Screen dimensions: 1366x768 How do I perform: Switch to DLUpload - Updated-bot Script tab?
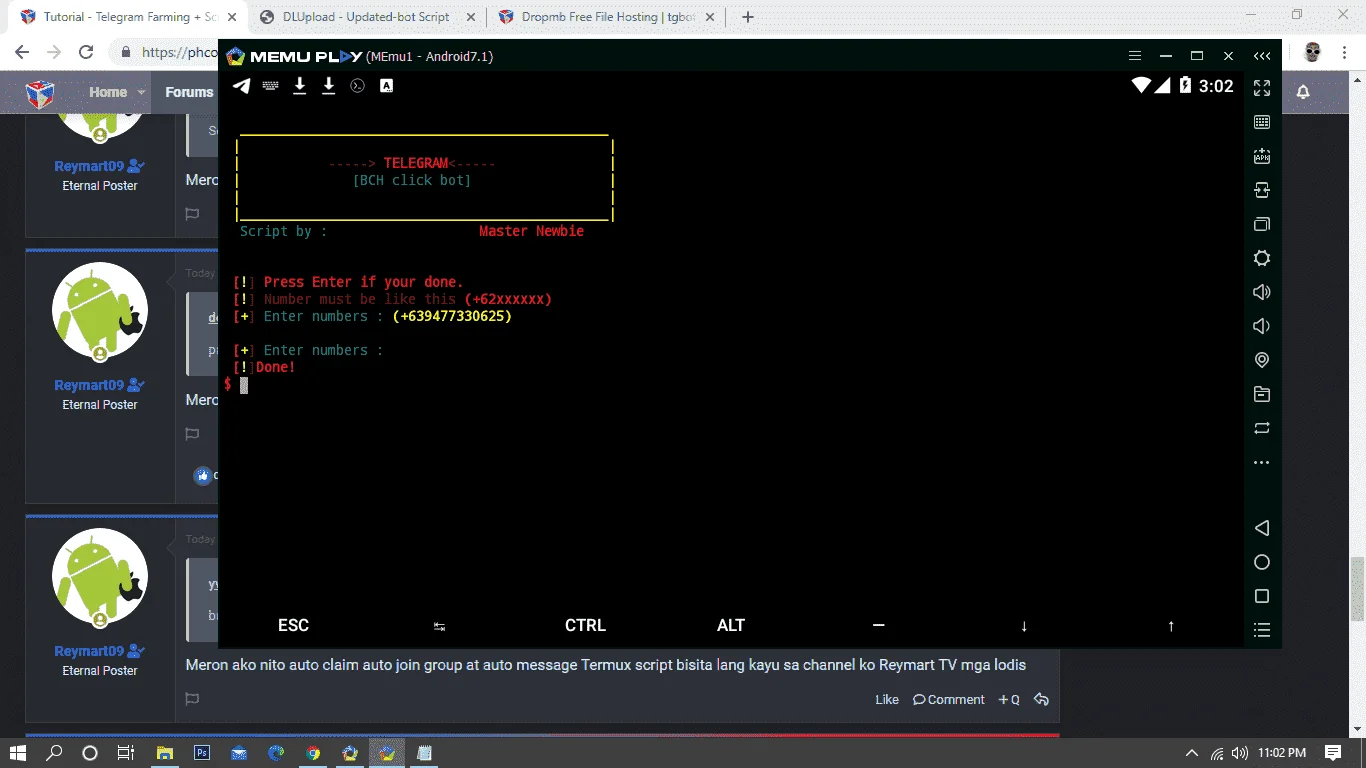(x=365, y=17)
